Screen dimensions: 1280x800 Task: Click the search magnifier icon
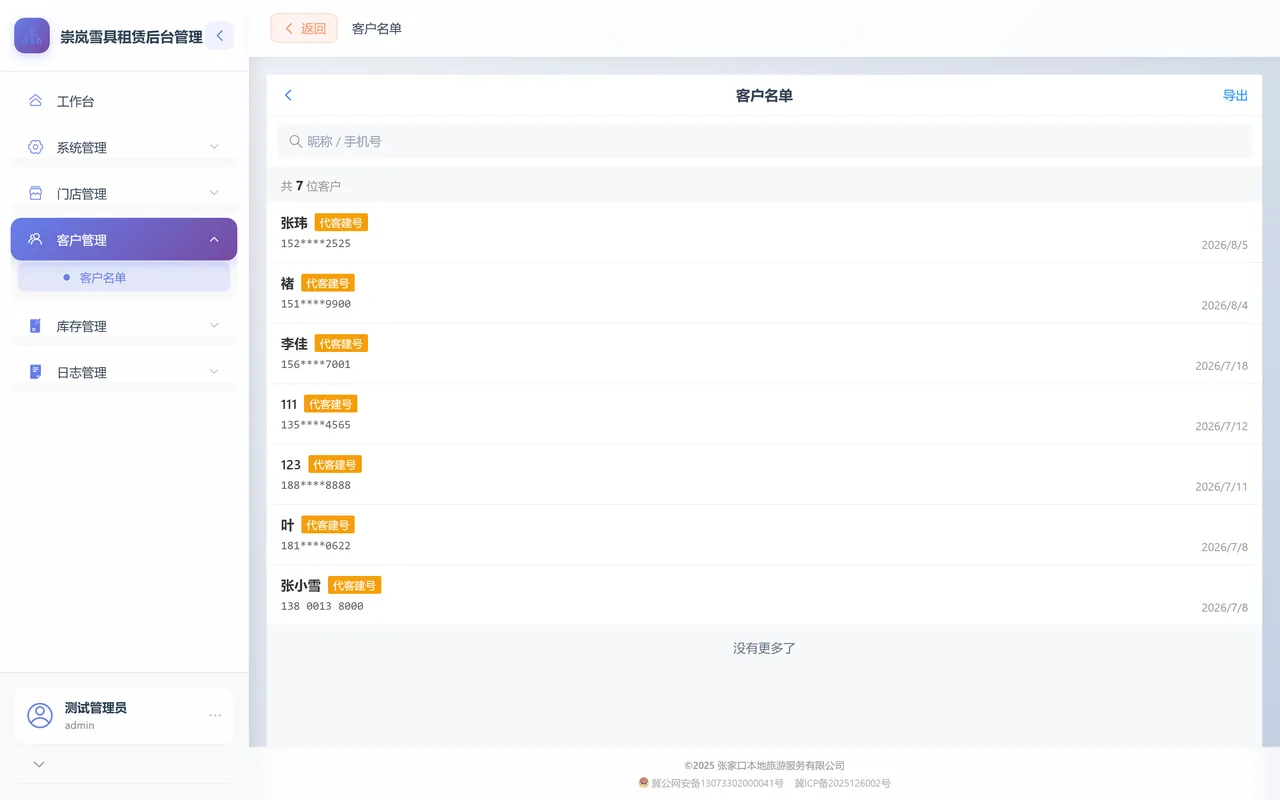(x=295, y=142)
